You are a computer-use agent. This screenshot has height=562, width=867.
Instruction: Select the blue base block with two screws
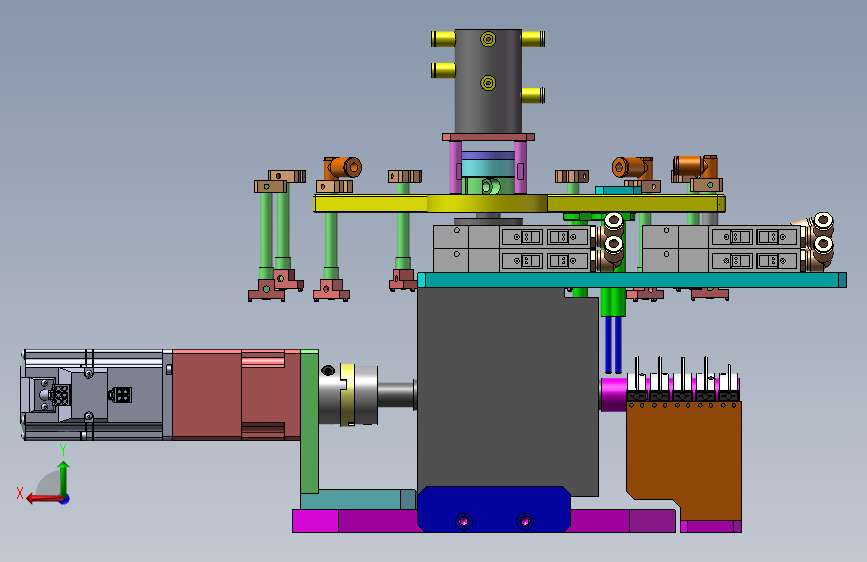click(x=493, y=509)
